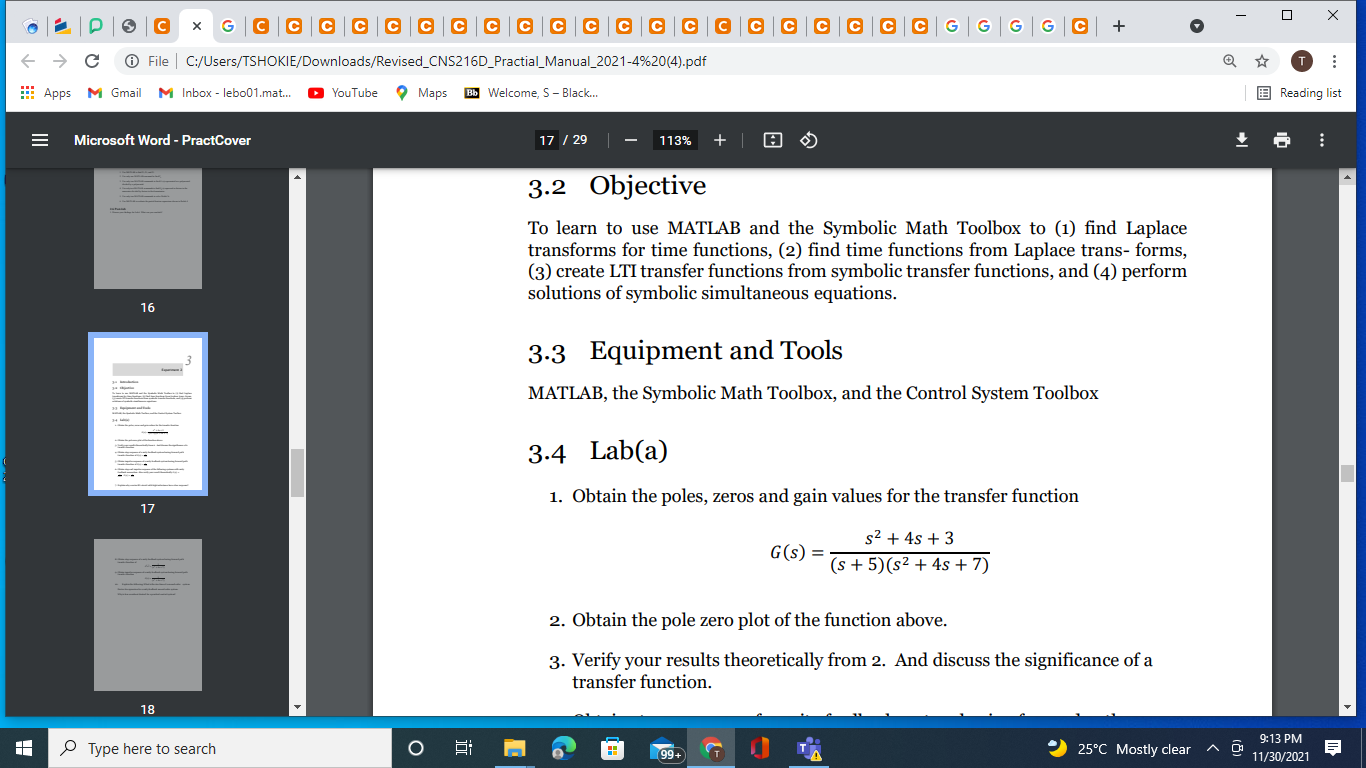This screenshot has width=1366, height=768.
Task: Rotate the PDF page counterclockwise
Action: (x=809, y=140)
